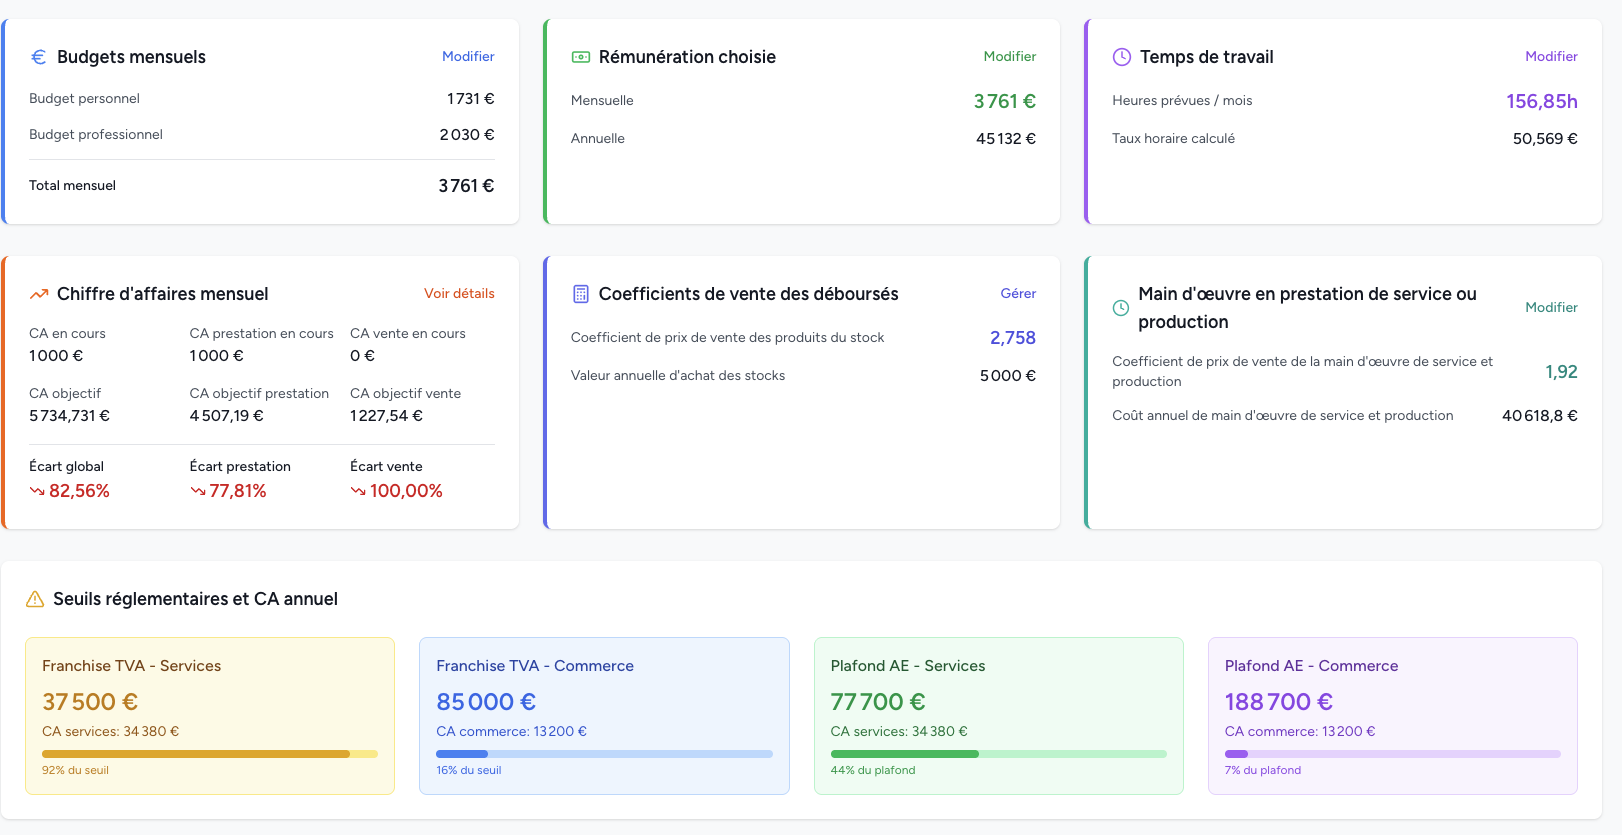Image resolution: width=1622 pixels, height=835 pixels.
Task: Click the downward trend arrow beside 77,81%
Action: click(198, 491)
